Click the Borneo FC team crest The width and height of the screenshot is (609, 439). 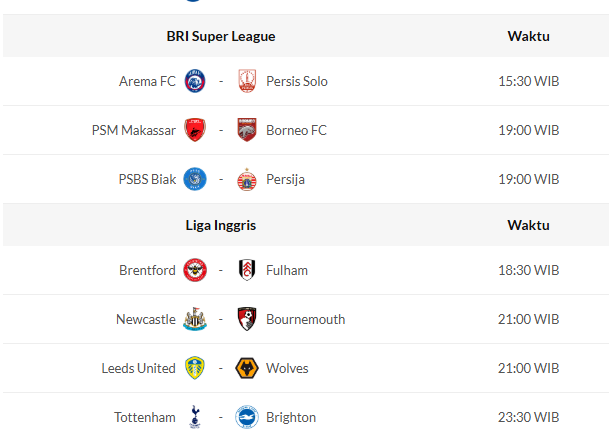(x=247, y=130)
